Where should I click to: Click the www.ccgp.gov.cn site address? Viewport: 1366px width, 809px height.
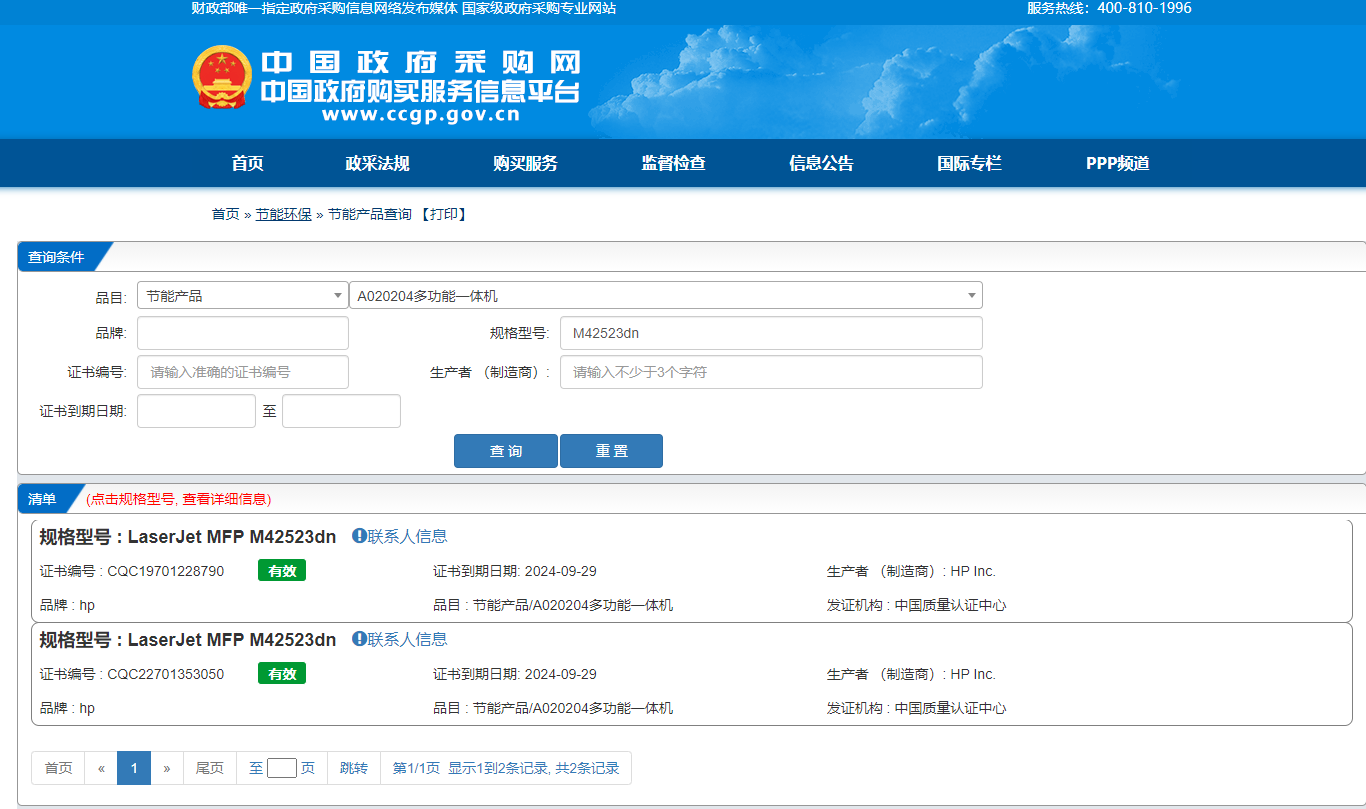421,115
